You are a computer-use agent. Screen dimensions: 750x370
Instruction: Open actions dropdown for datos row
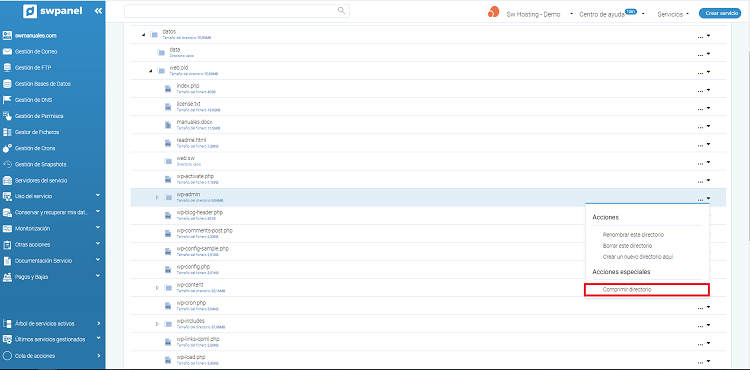(703, 36)
